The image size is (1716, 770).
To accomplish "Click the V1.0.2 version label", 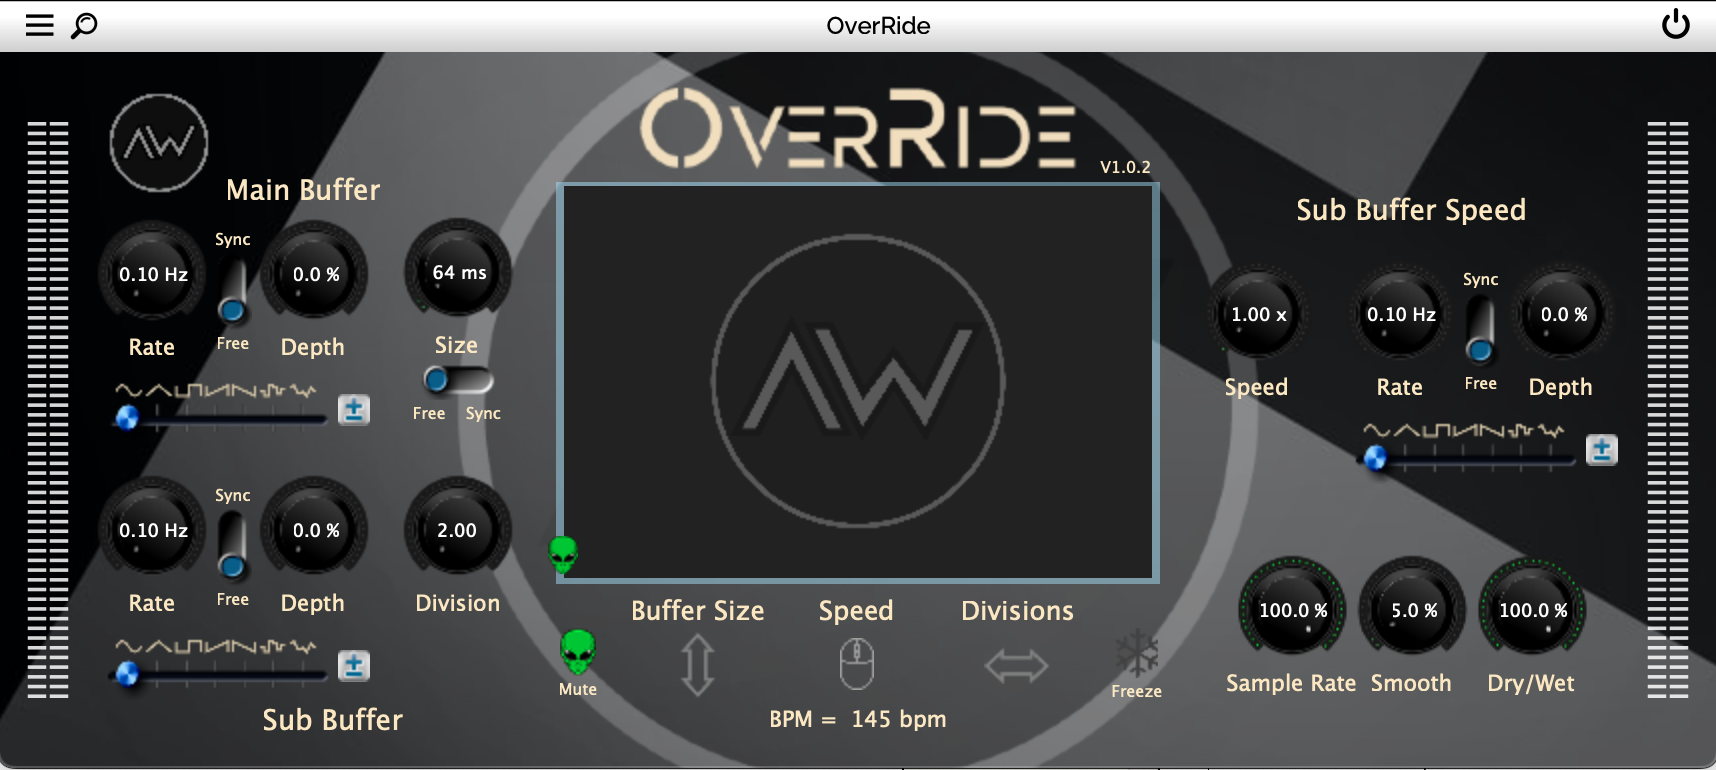I will click(1125, 167).
